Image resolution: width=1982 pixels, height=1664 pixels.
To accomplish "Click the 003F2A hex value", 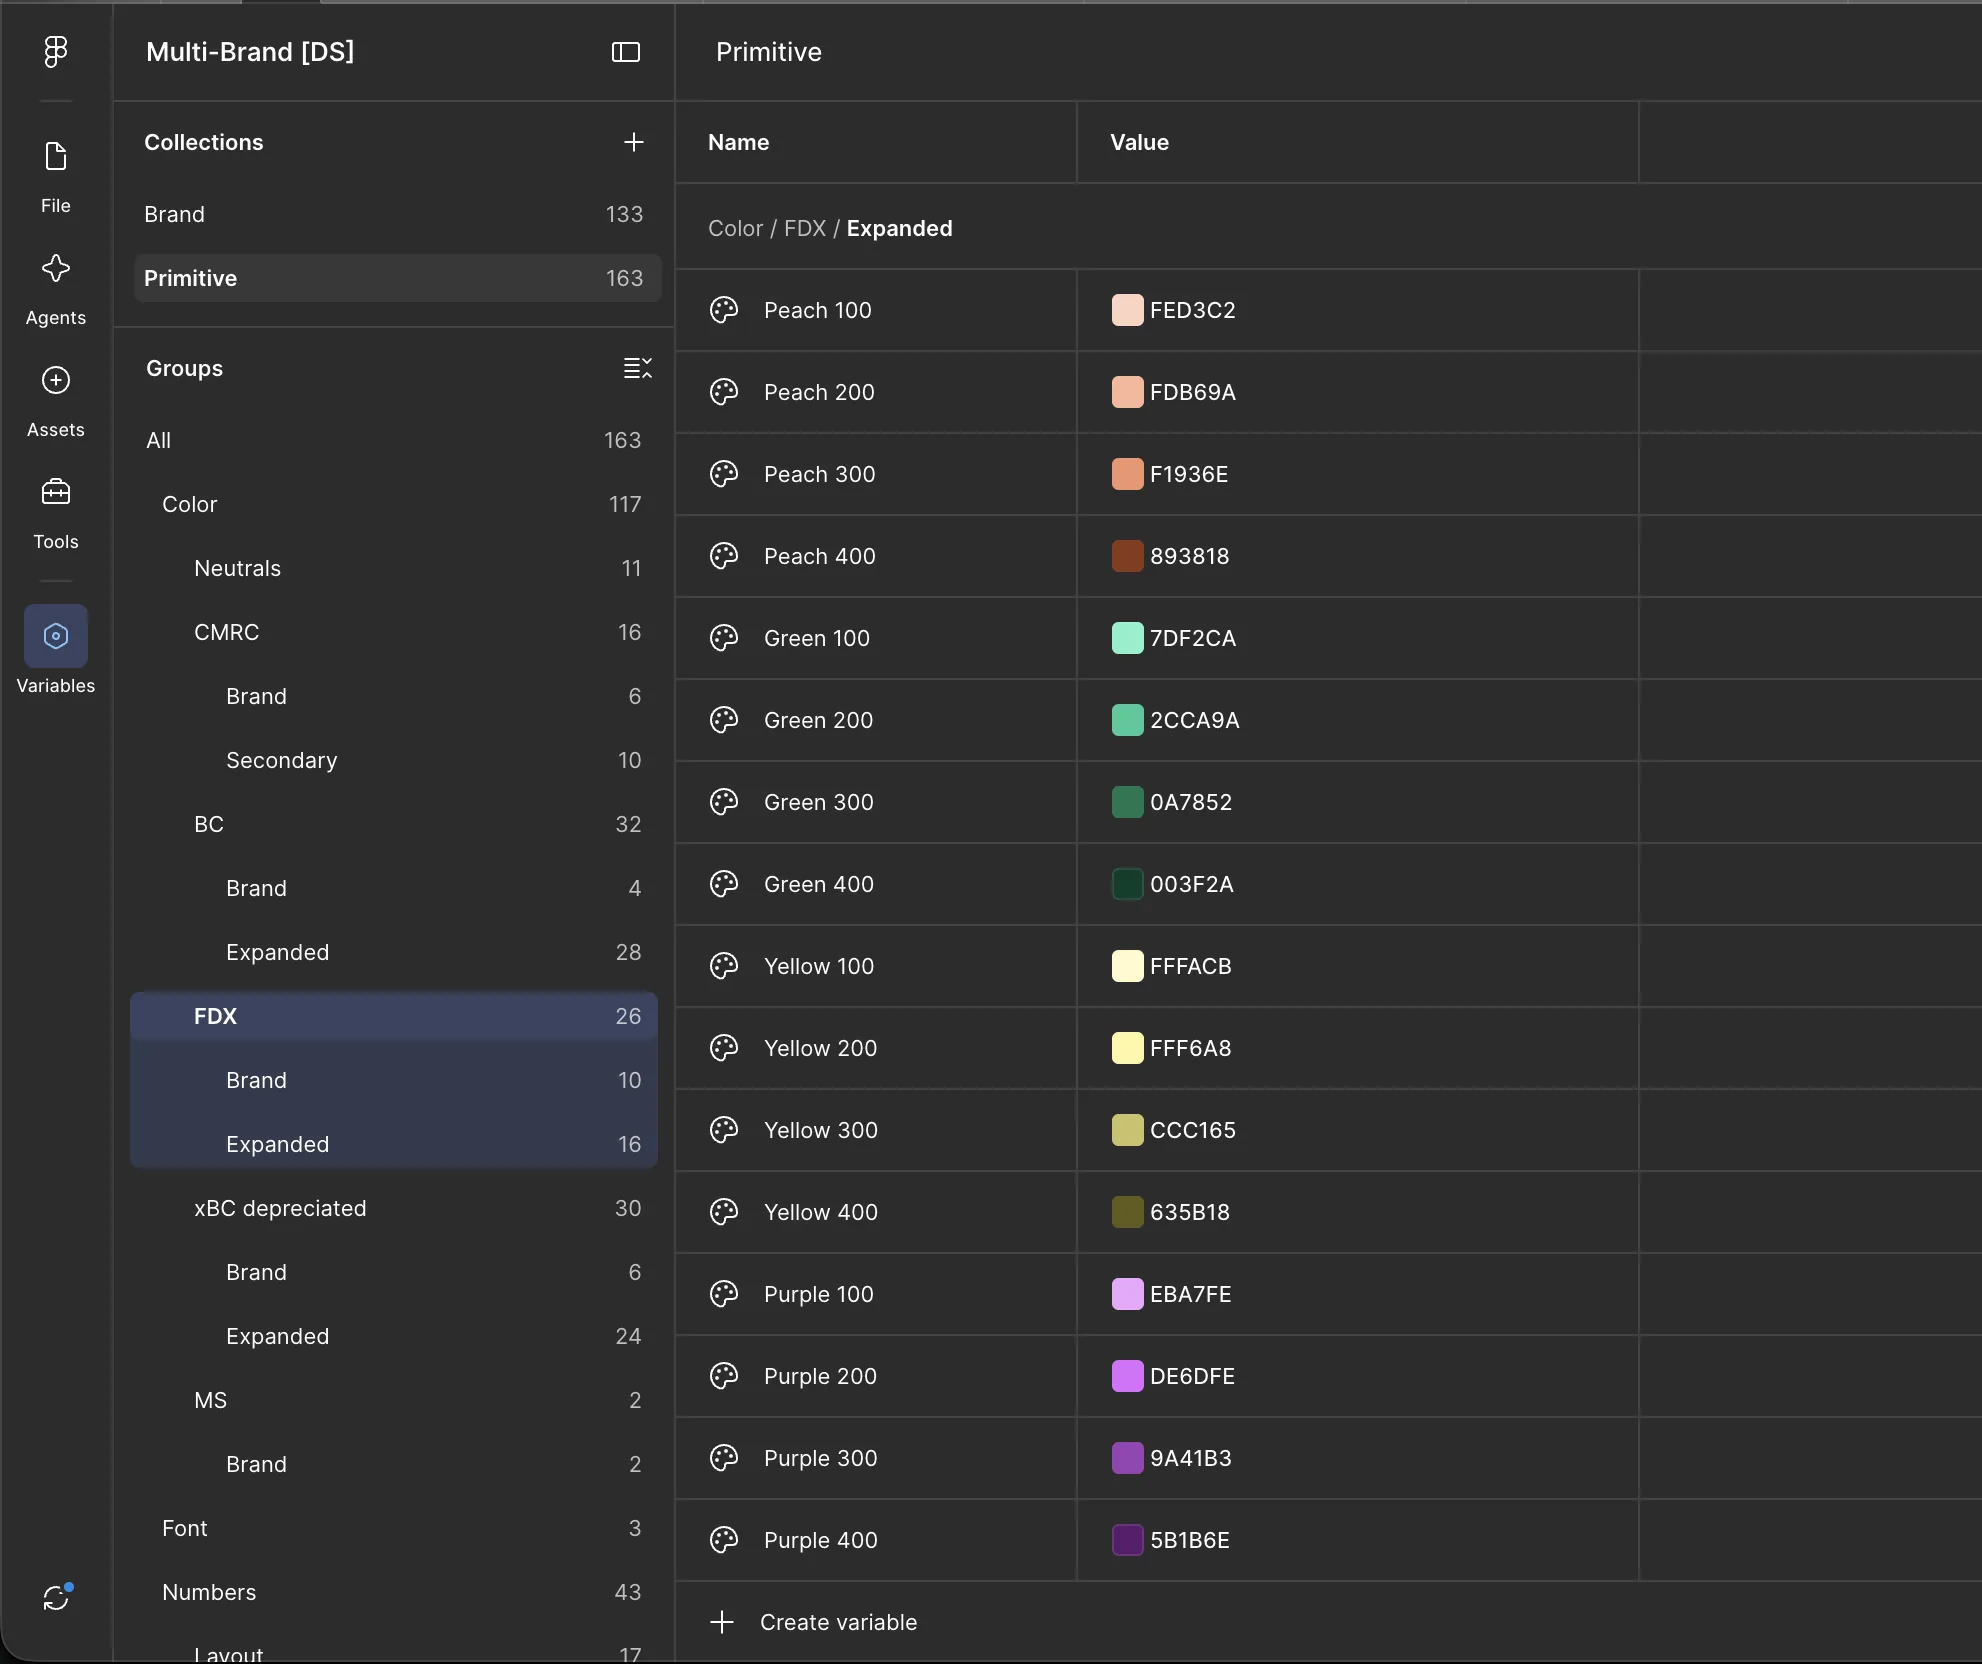I will [x=1191, y=884].
